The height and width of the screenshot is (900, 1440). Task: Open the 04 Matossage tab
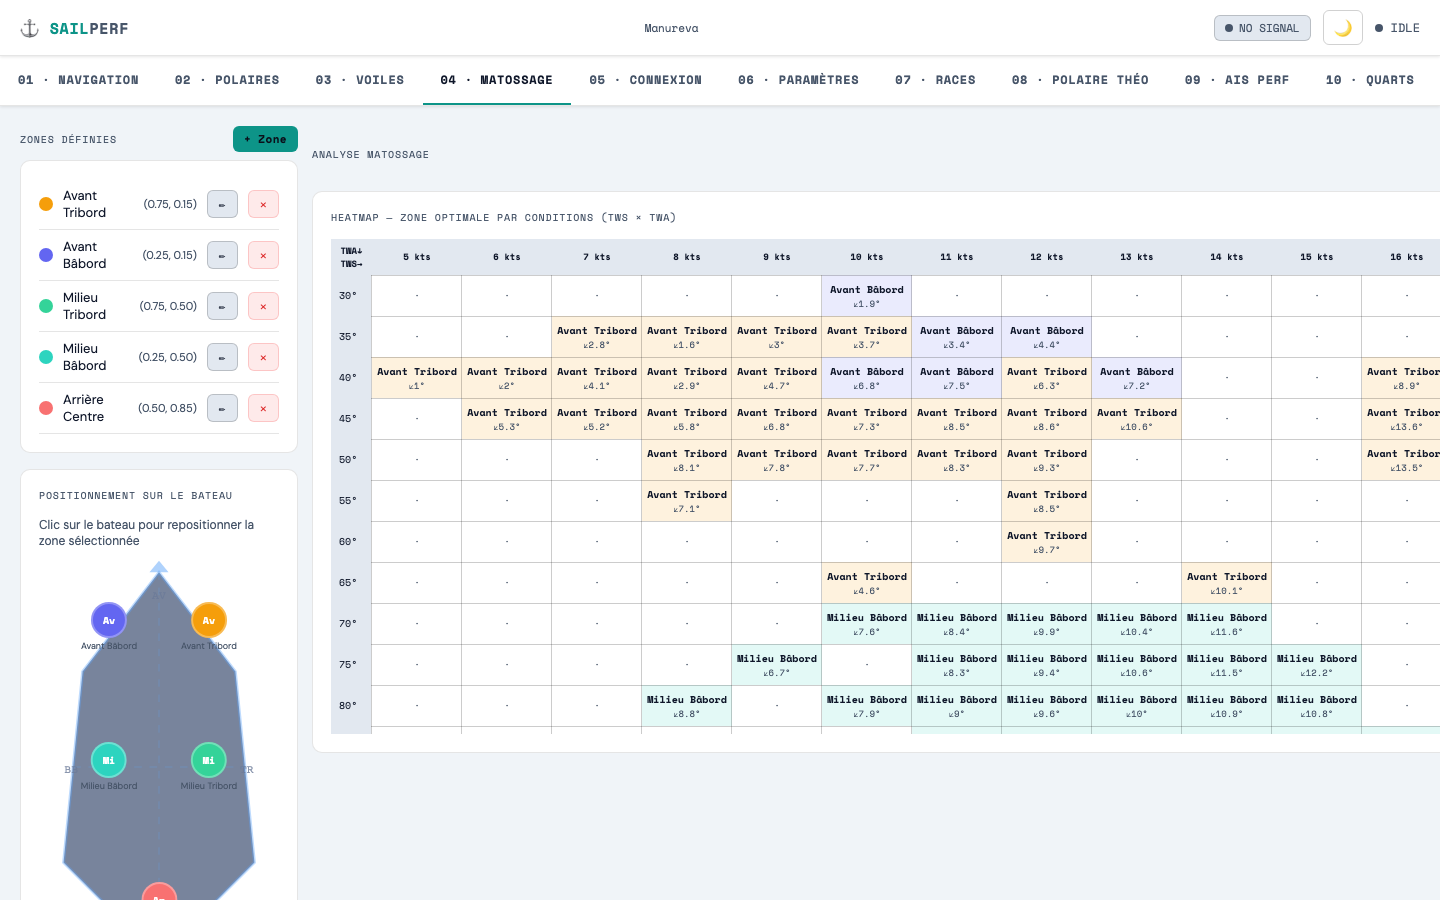click(x=496, y=80)
